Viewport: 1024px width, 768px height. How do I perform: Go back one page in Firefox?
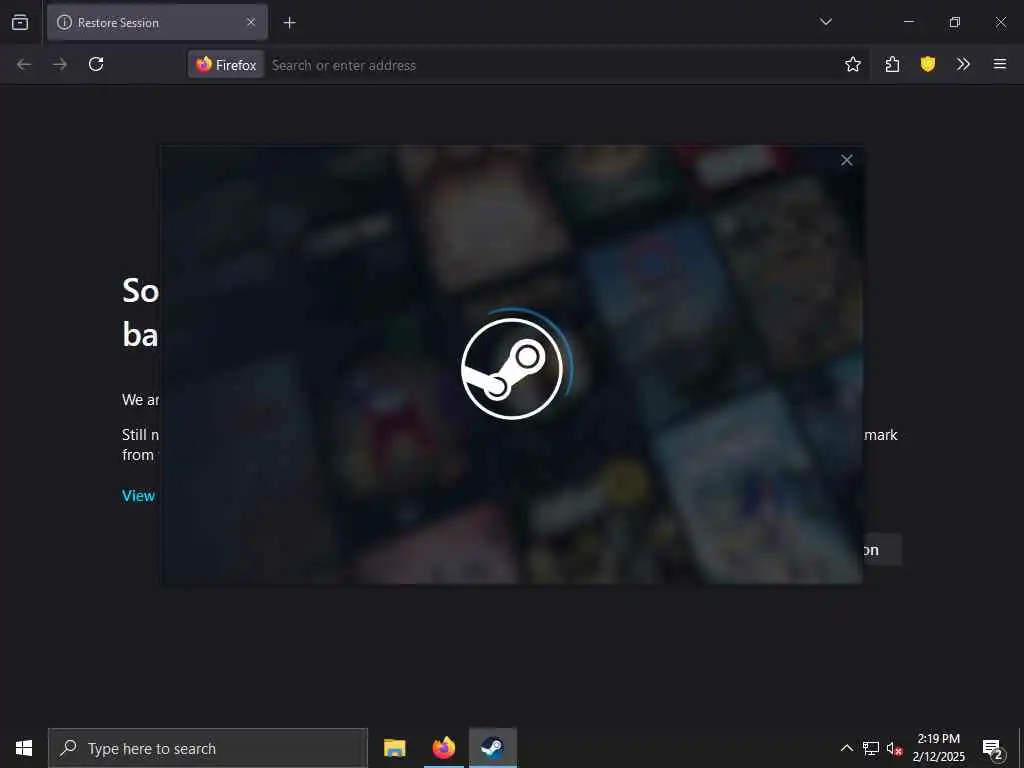(24, 64)
